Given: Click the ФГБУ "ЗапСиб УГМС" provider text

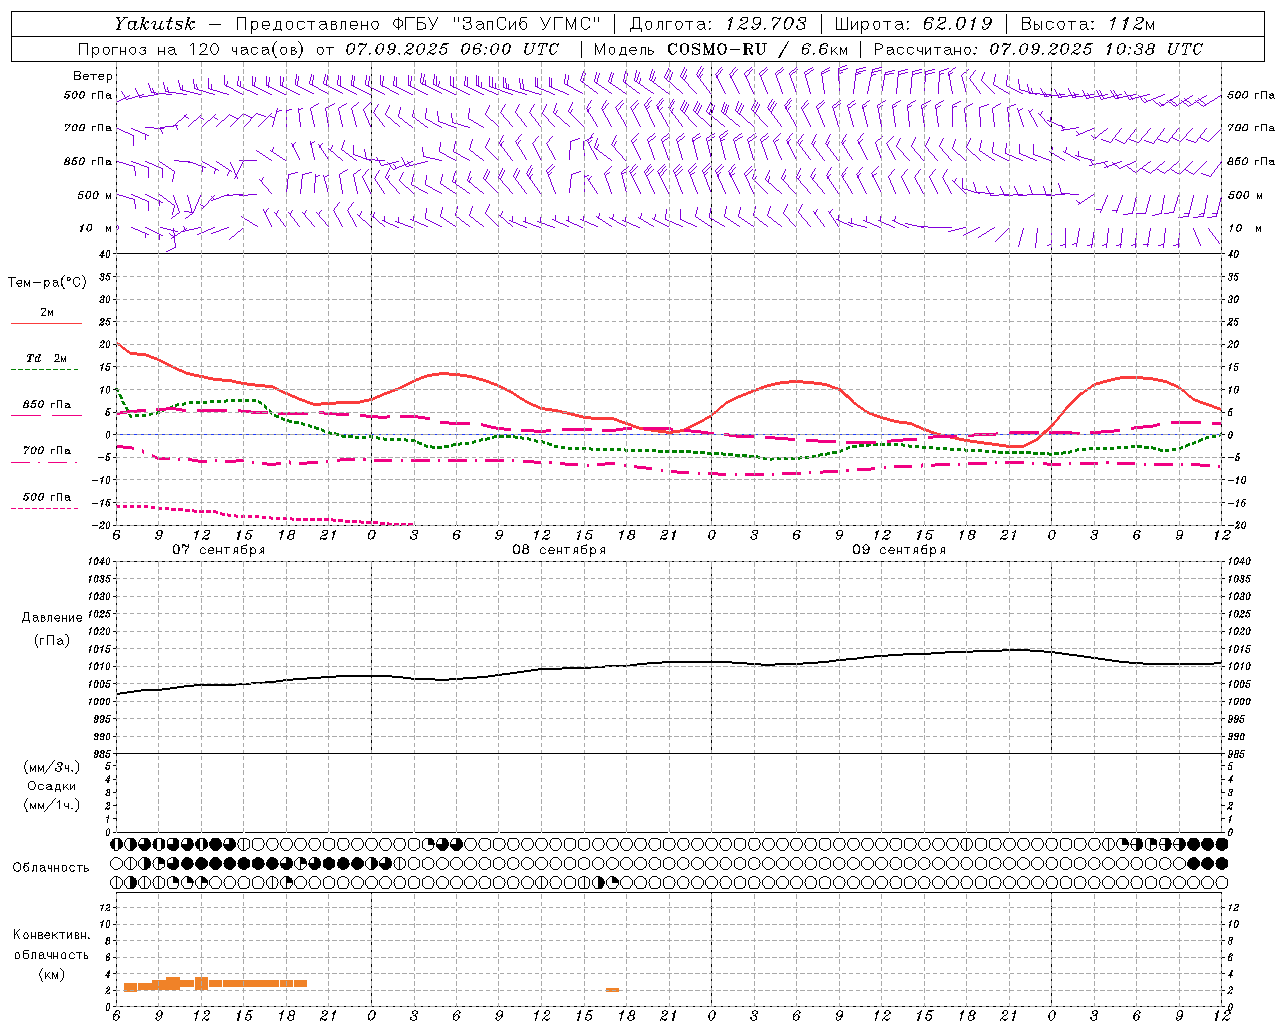Looking at the screenshot, I should 498,24.
